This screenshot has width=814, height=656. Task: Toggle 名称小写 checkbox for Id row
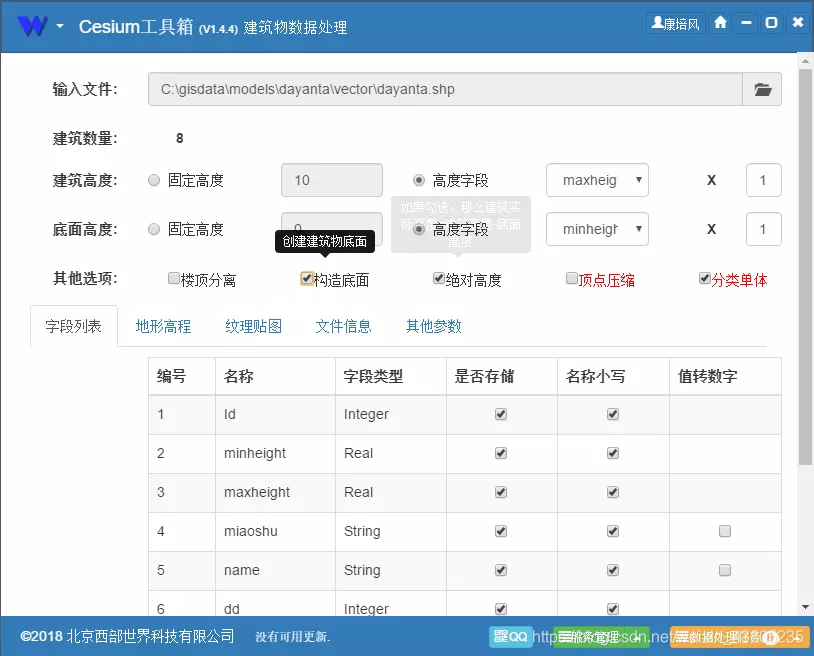[x=613, y=414]
